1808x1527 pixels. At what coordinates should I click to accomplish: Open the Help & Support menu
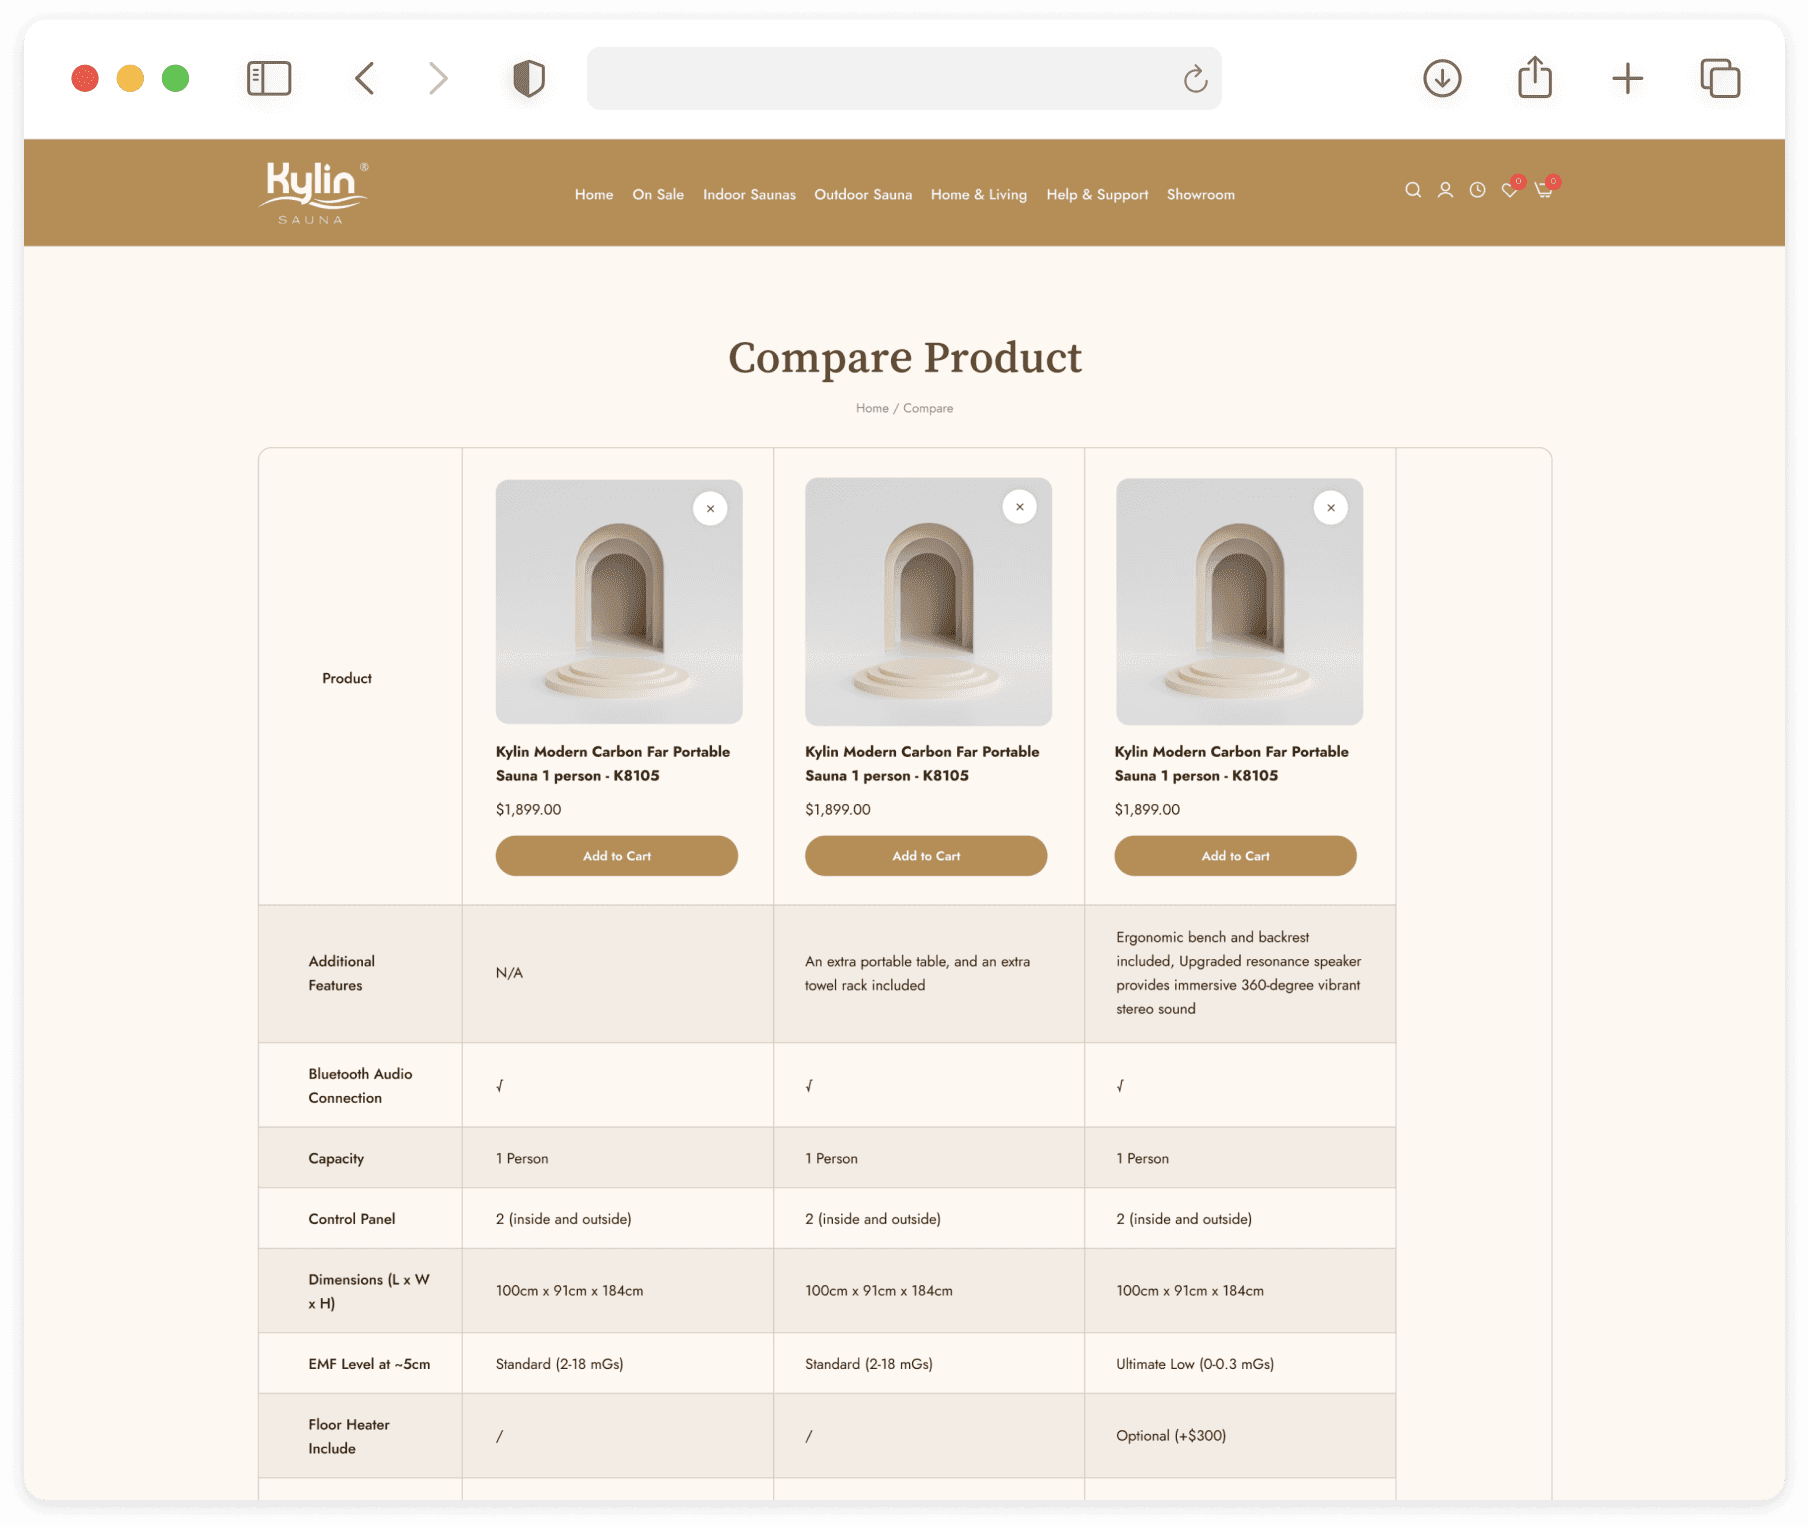[x=1097, y=194]
